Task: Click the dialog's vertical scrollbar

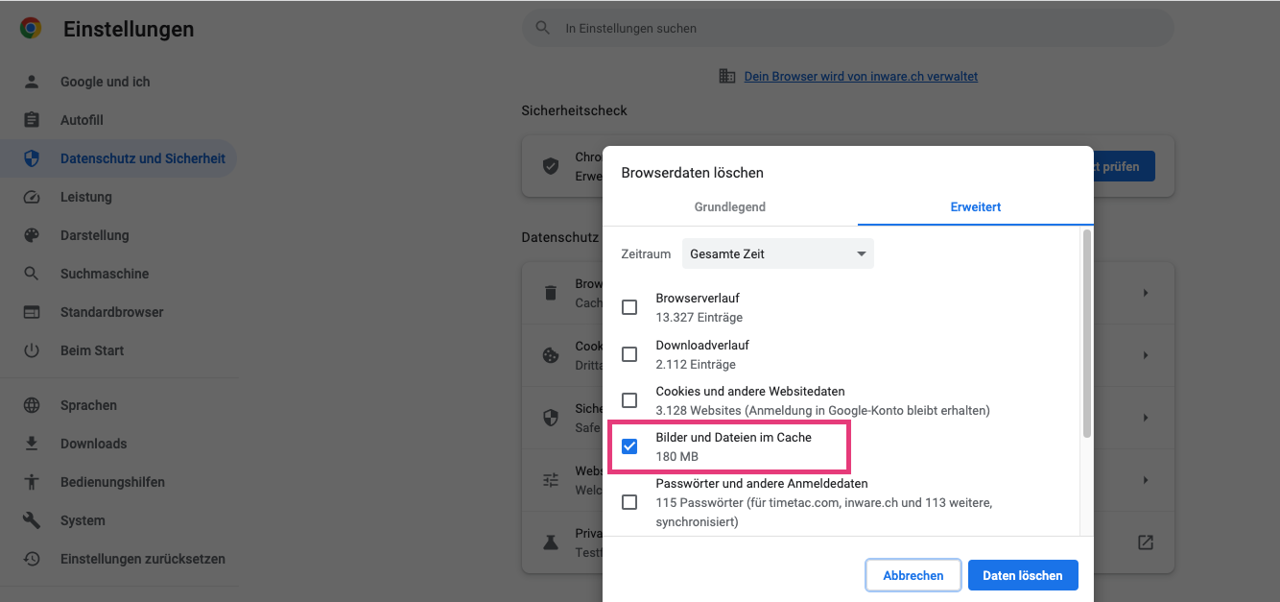Action: (x=1086, y=335)
